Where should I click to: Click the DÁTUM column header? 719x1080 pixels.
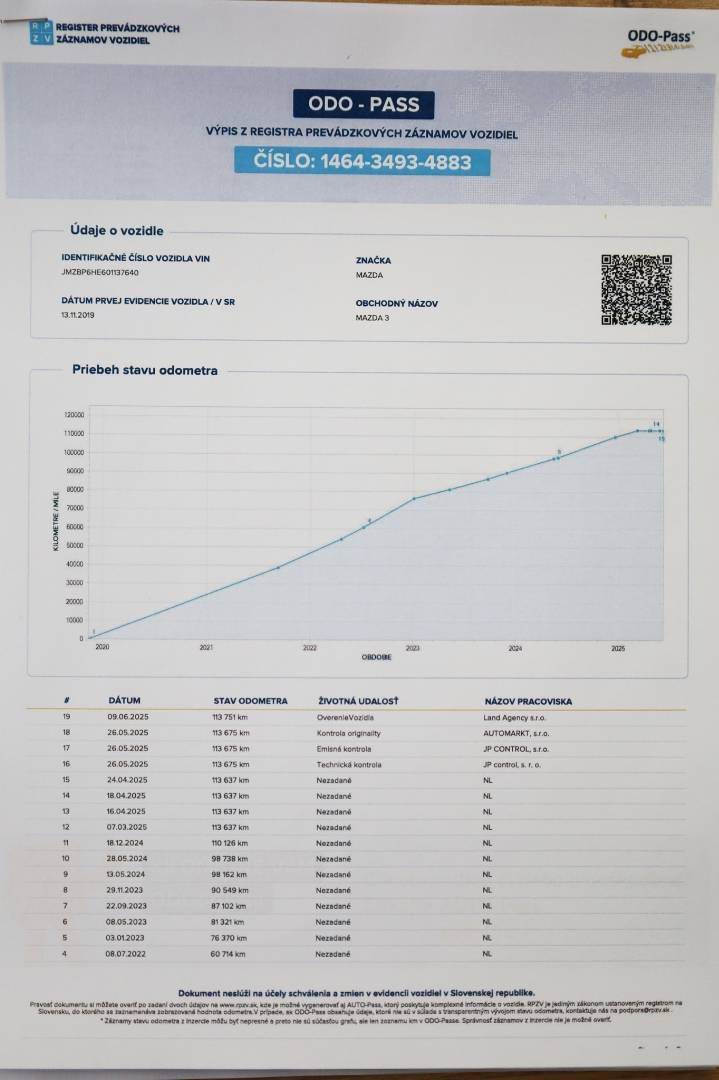[124, 700]
